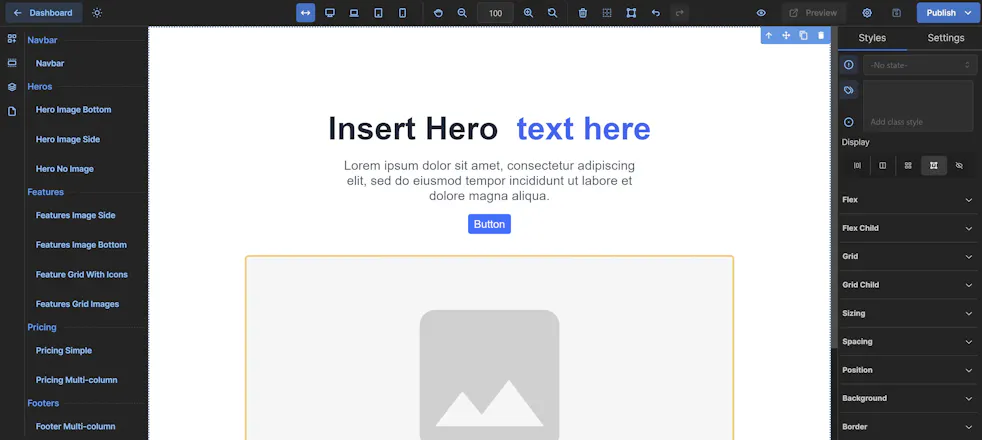Click the state icon beside No state
The height and width of the screenshot is (440, 982).
849,65
